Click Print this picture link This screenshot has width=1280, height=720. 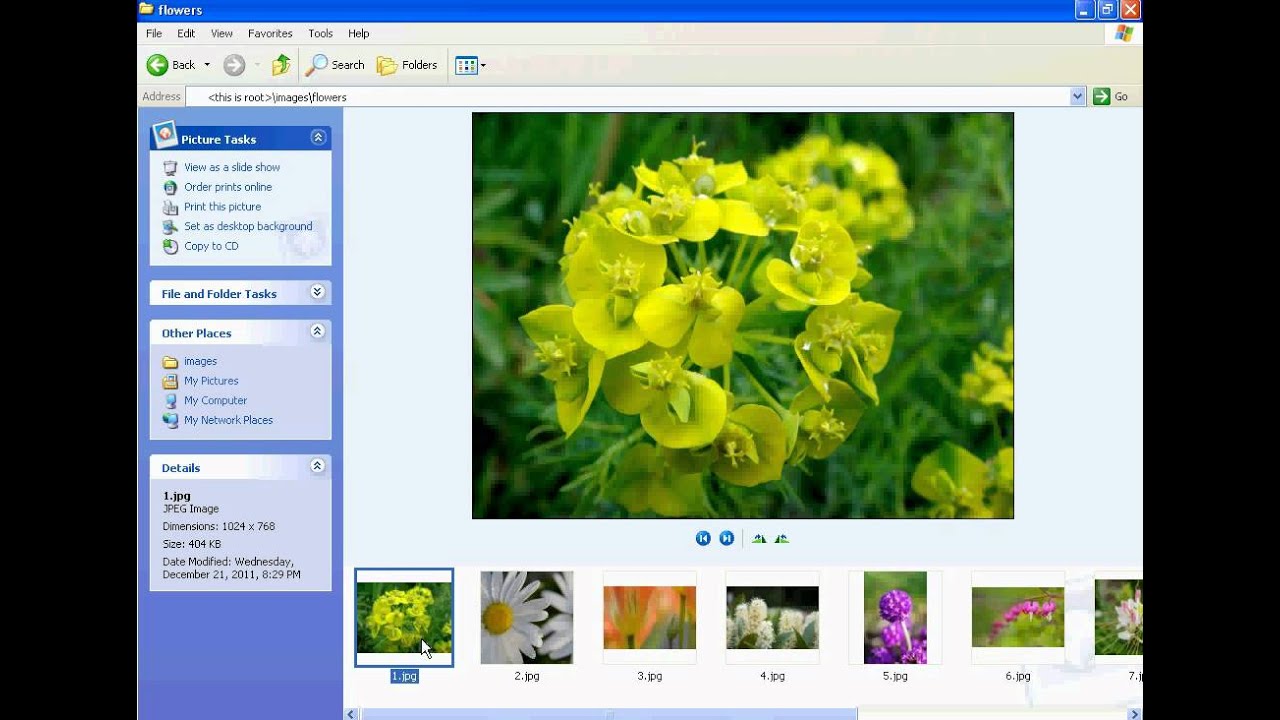click(x=222, y=207)
